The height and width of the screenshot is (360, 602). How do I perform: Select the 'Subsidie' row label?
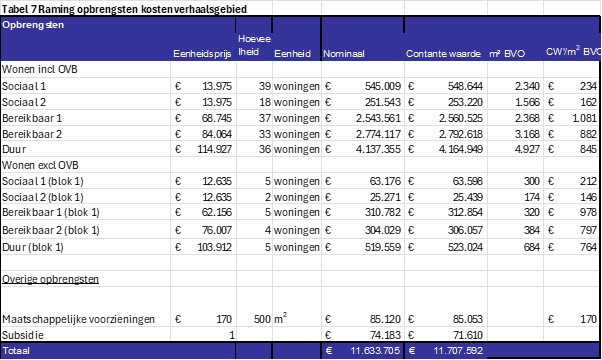point(23,335)
